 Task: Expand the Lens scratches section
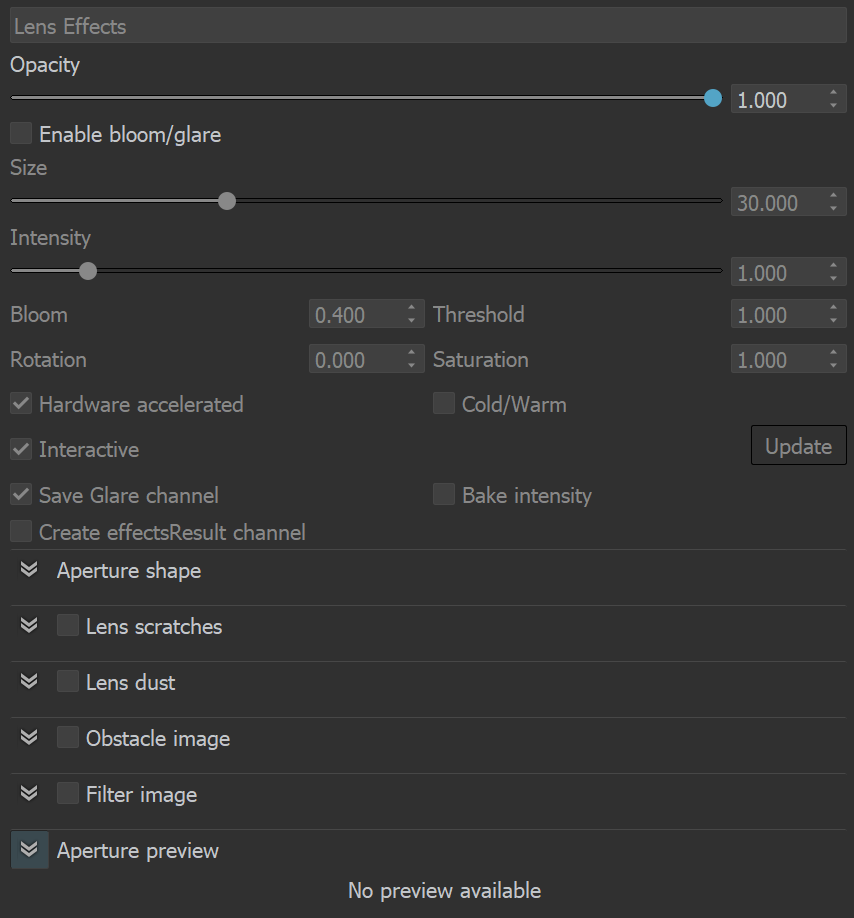(x=28, y=625)
